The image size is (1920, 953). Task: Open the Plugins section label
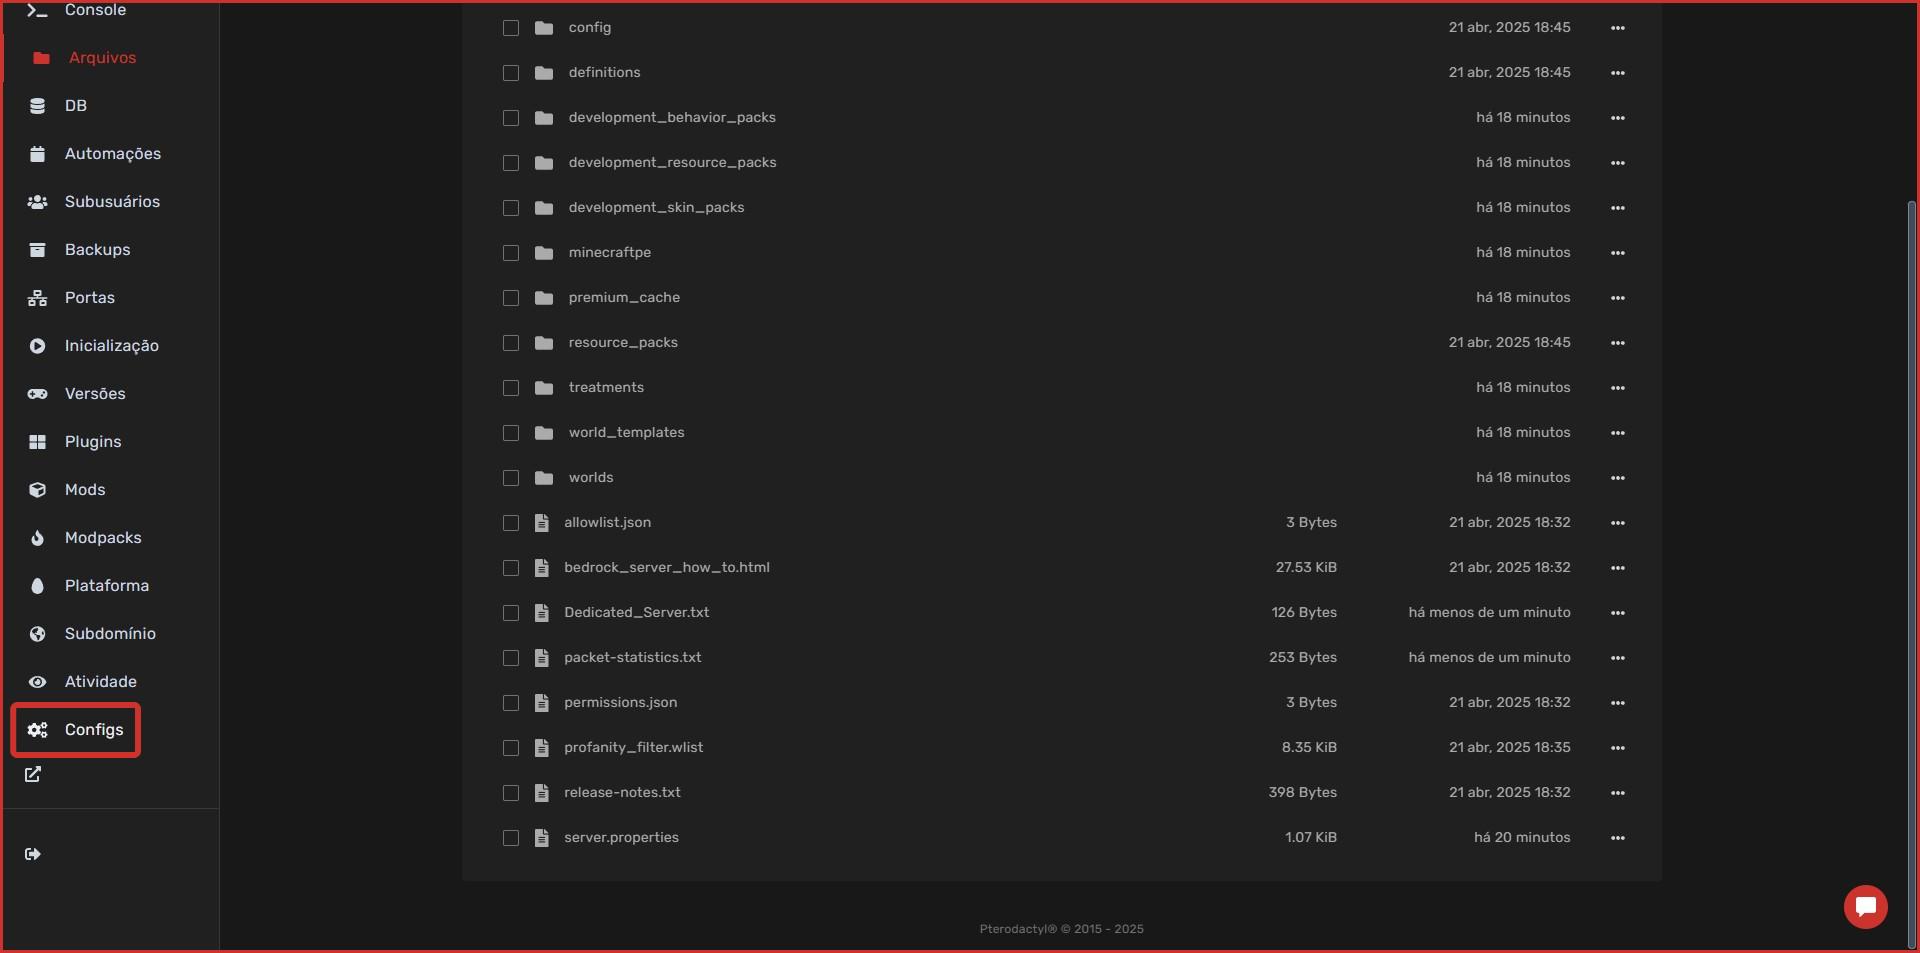pos(93,442)
